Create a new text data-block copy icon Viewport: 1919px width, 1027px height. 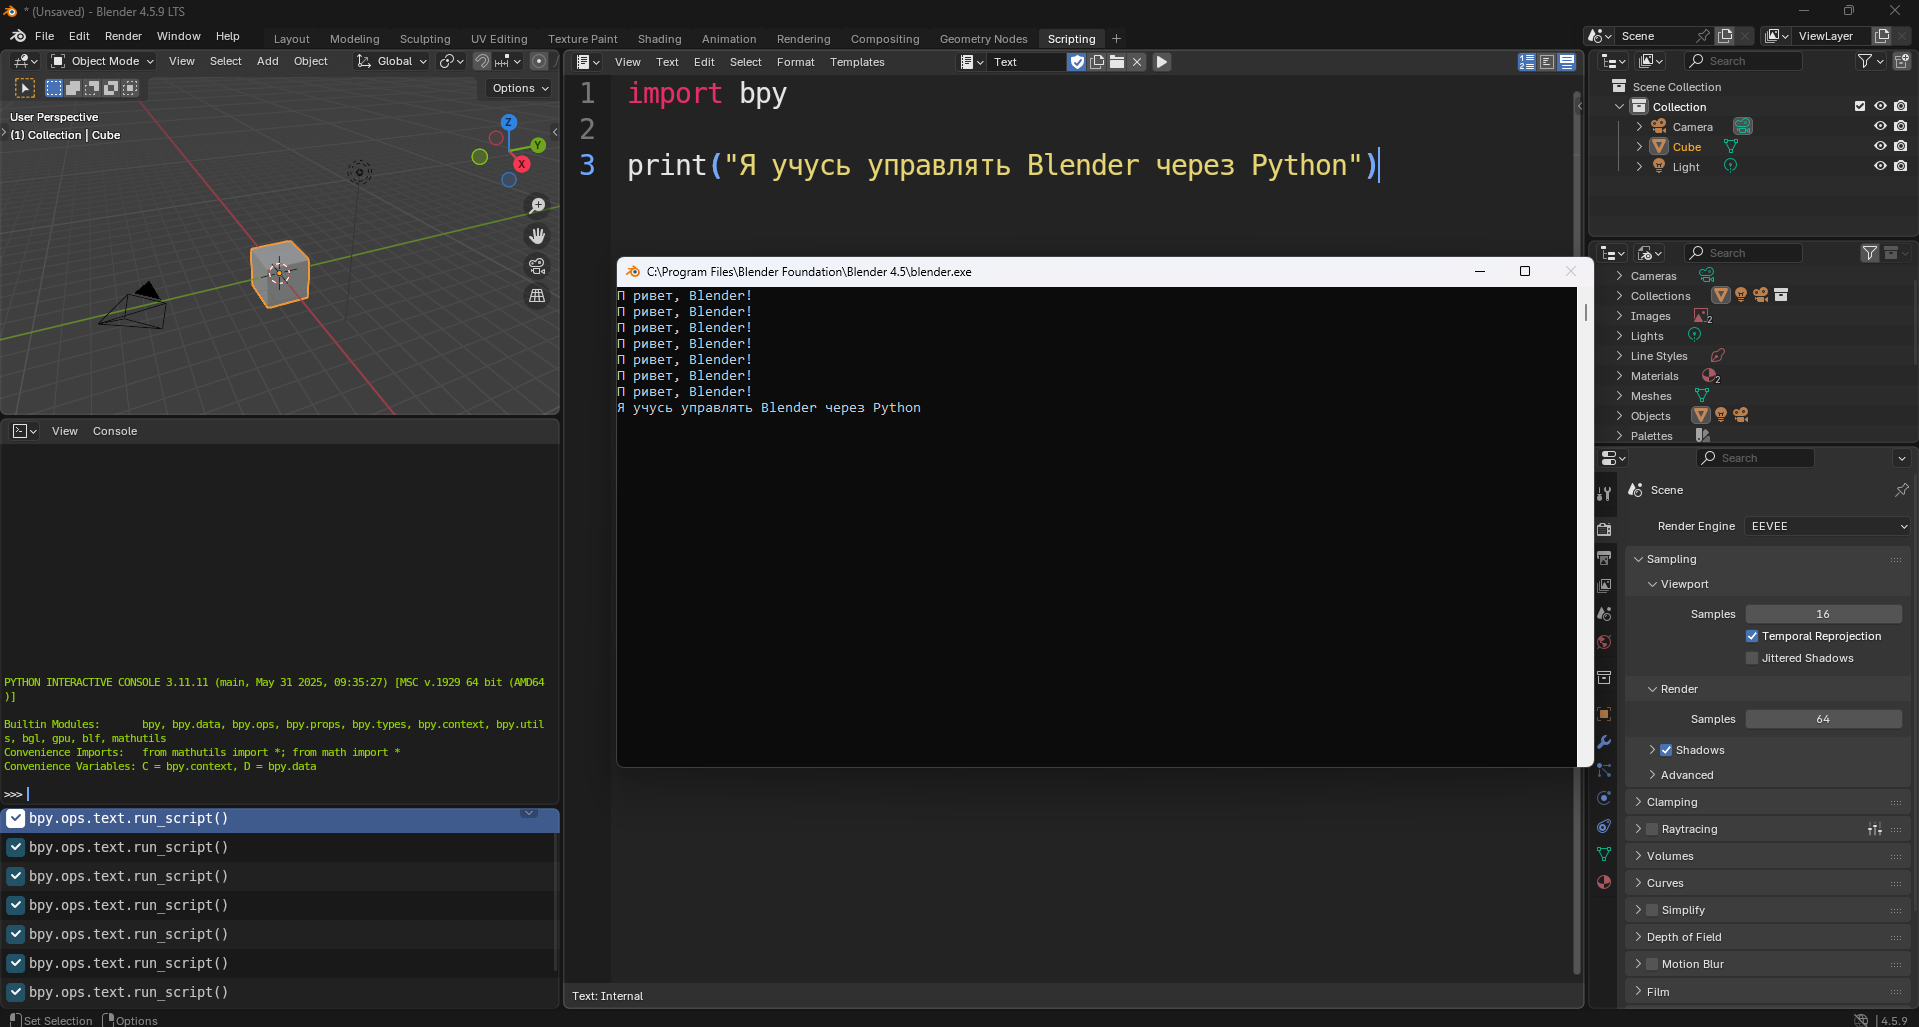coord(1097,62)
